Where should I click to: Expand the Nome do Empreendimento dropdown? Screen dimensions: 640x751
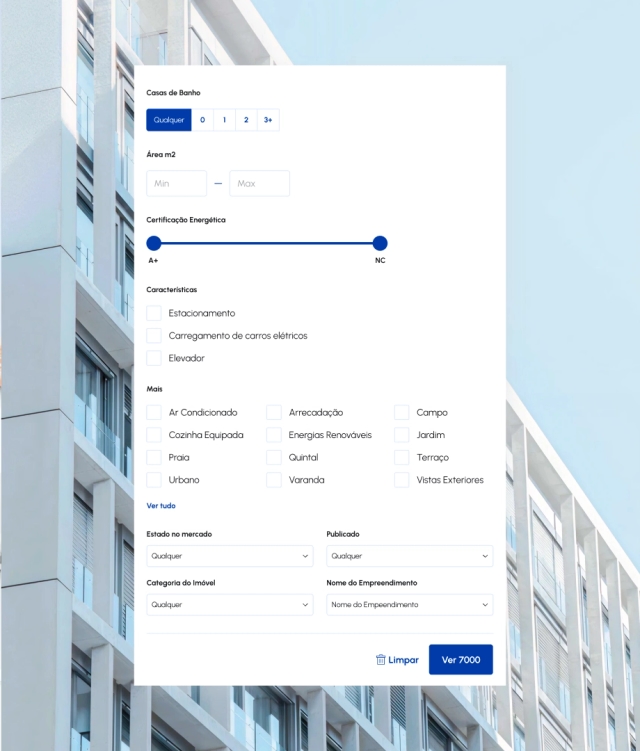pos(409,605)
